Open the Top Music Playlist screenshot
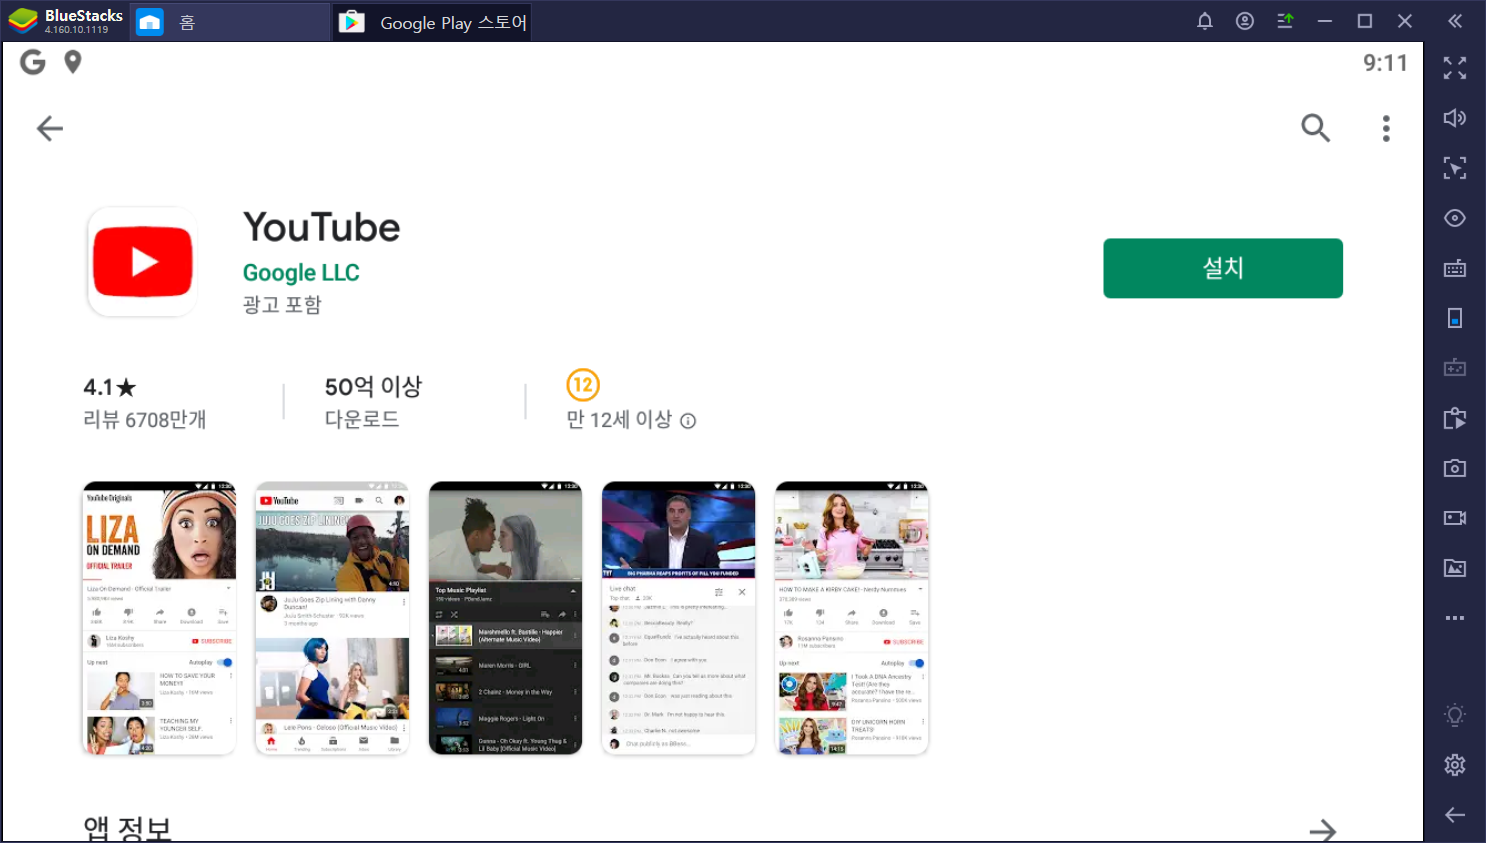This screenshot has width=1486, height=843. [x=505, y=618]
